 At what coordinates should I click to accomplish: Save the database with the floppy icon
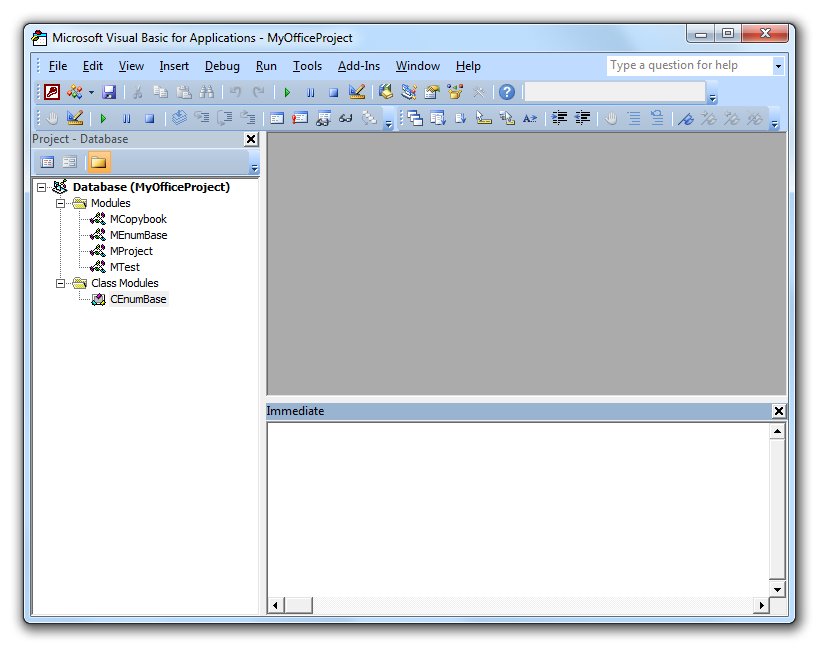pos(109,93)
